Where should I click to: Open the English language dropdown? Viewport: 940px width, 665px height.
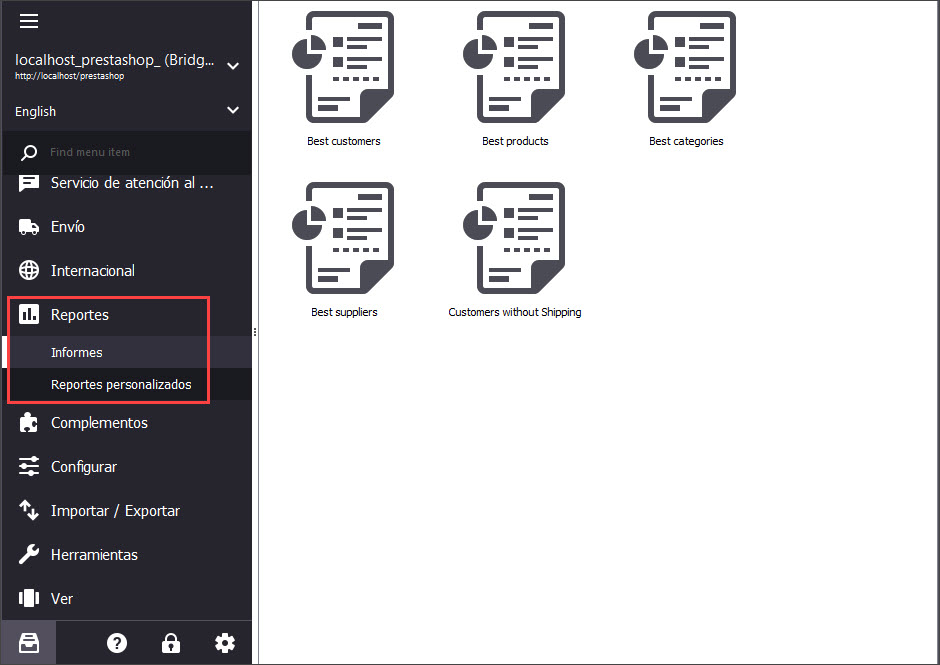coord(232,111)
